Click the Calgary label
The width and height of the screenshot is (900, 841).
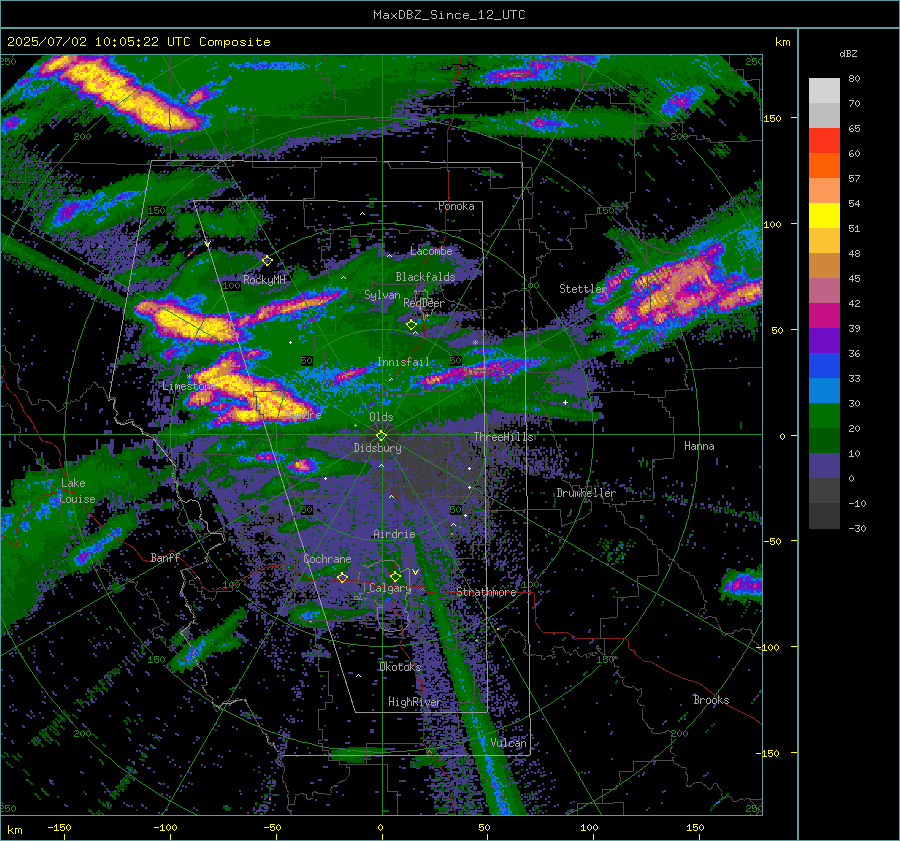tap(390, 588)
